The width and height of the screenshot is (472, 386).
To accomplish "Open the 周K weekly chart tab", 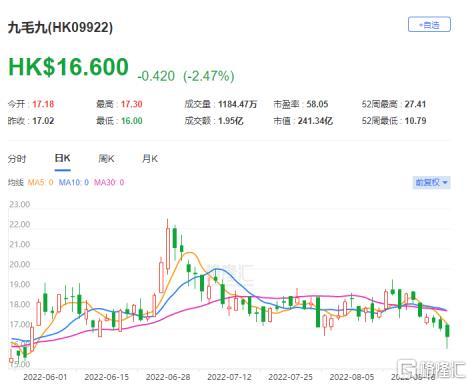I will point(106,159).
